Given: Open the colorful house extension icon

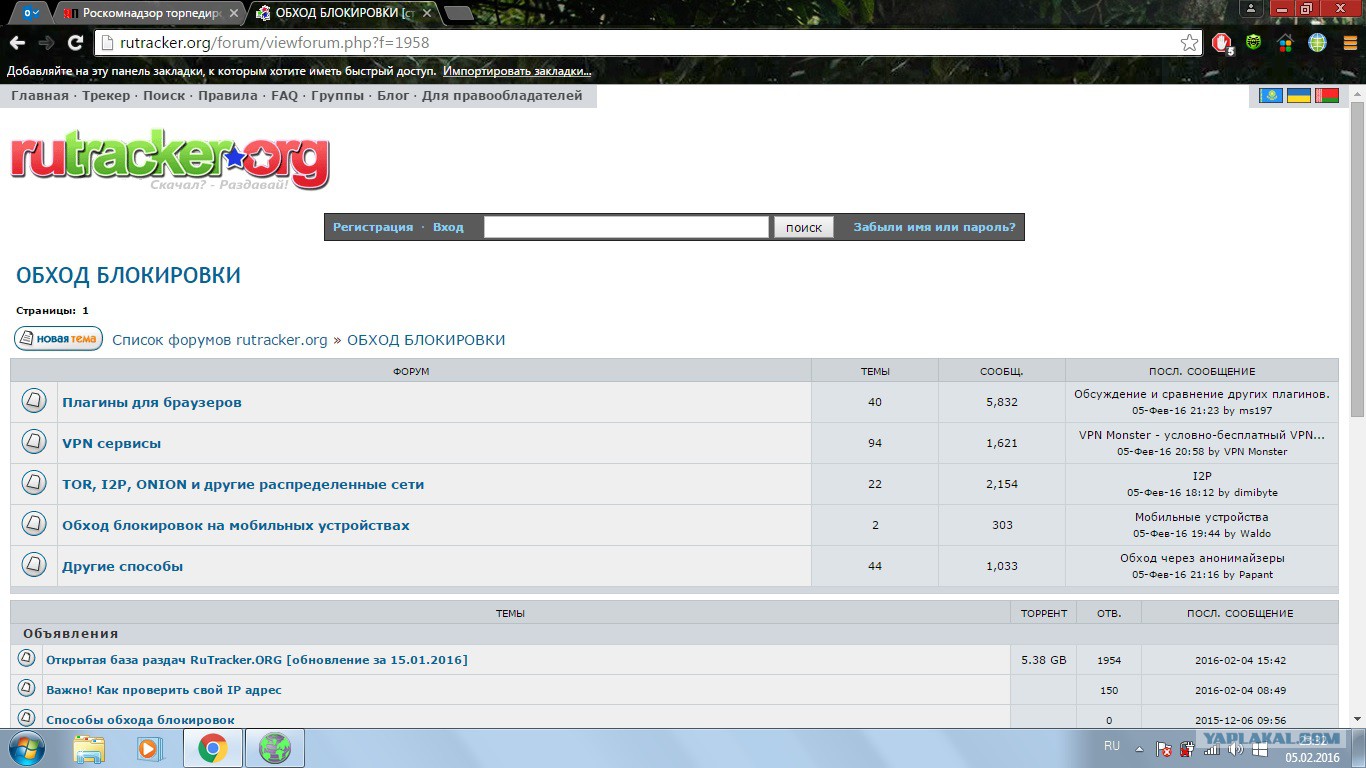Looking at the screenshot, I should point(1286,43).
